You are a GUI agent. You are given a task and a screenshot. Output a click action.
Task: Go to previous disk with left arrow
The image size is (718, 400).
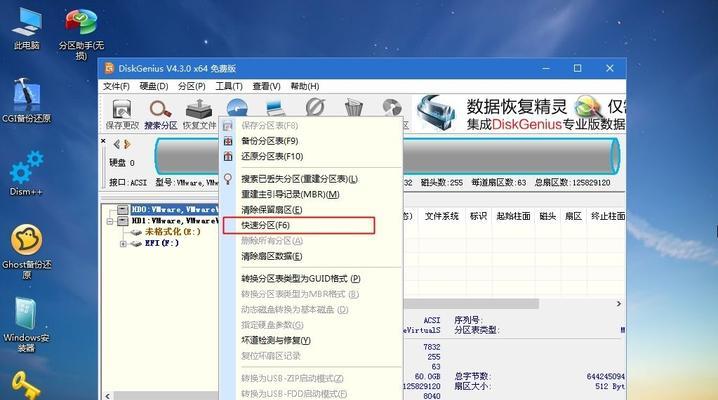116,144
